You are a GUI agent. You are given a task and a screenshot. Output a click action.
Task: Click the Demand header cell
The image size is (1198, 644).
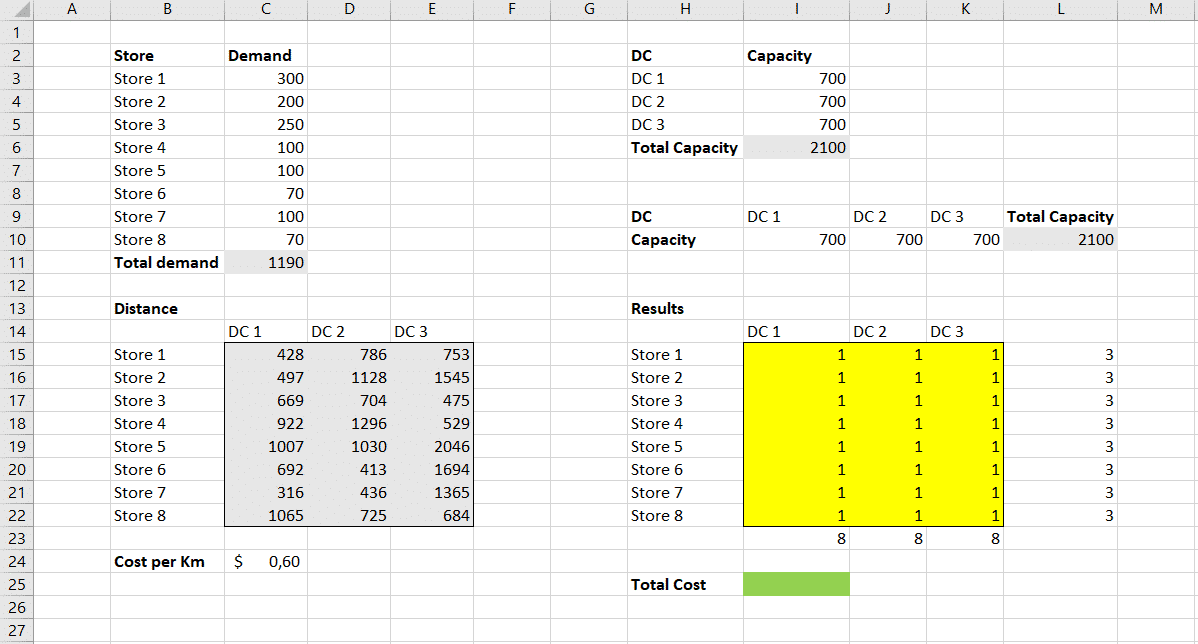click(266, 56)
